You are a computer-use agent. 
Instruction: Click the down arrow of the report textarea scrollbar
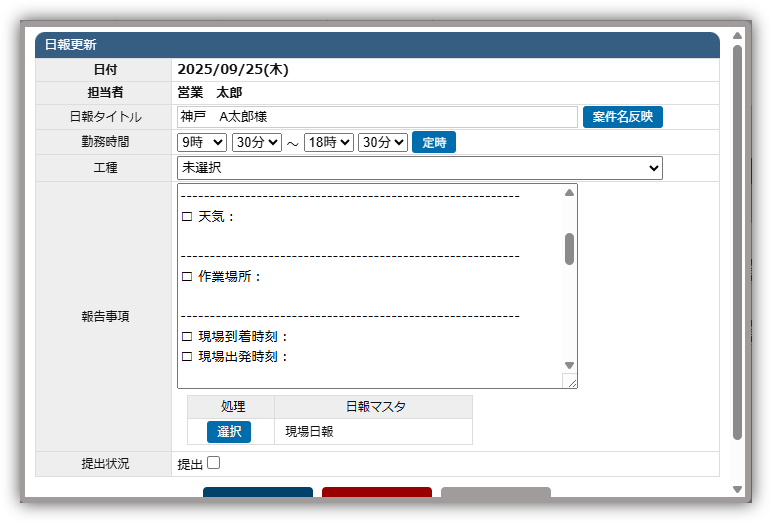click(569, 366)
